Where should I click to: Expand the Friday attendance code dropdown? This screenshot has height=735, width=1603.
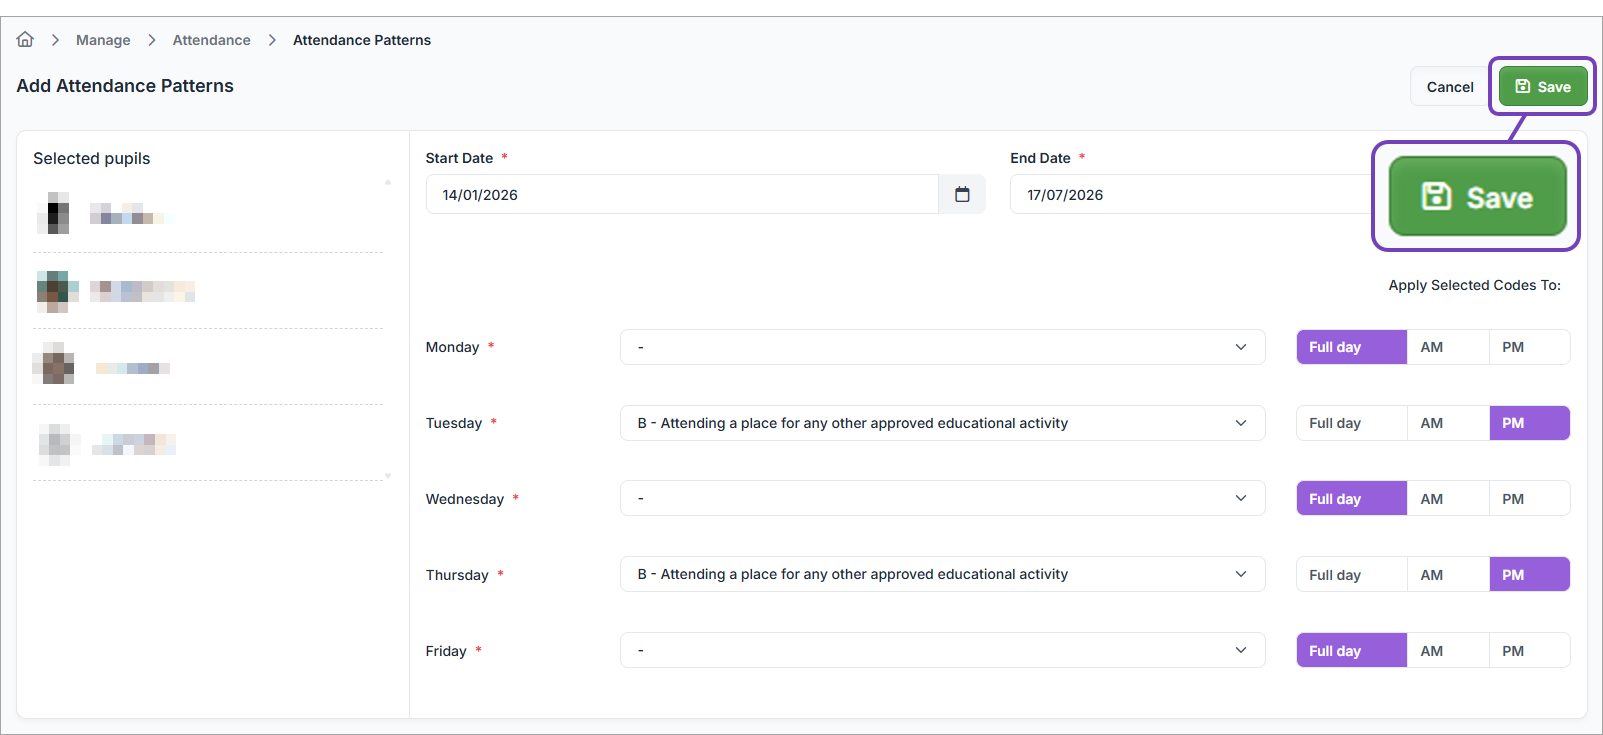(942, 651)
